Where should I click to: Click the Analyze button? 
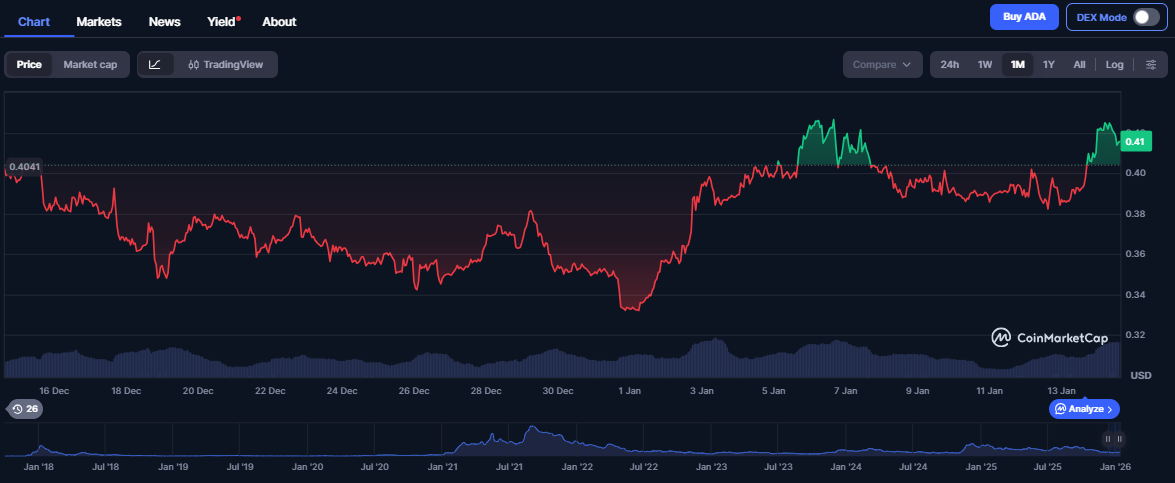[1084, 409]
